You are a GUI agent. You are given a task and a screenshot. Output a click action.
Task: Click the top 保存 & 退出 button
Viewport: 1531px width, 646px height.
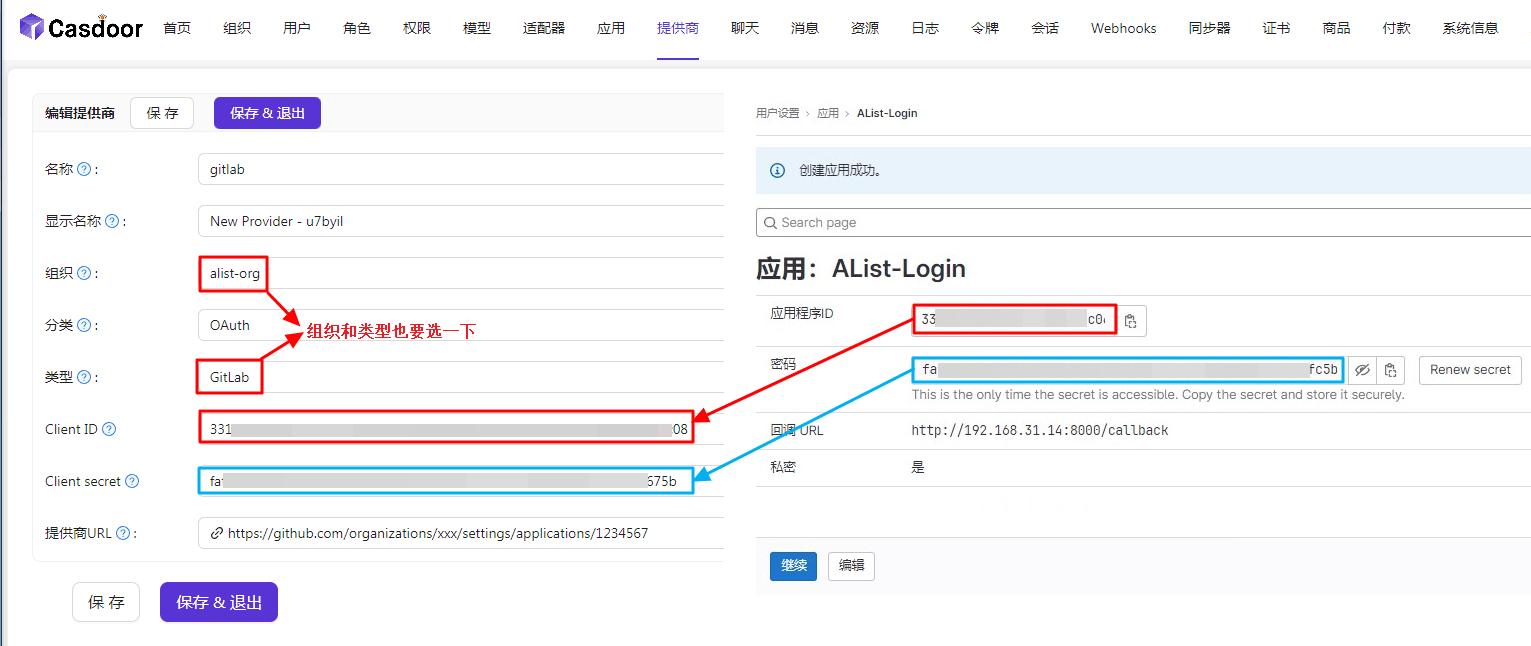pyautogui.click(x=267, y=113)
